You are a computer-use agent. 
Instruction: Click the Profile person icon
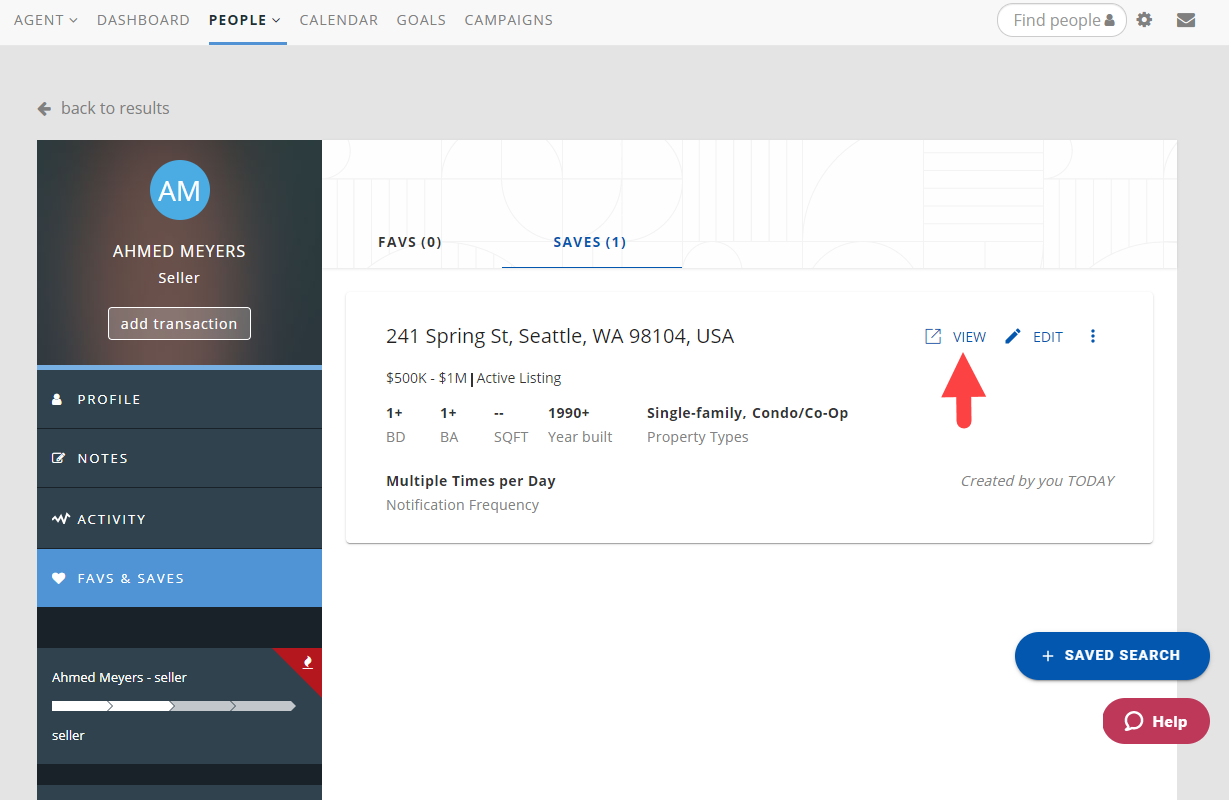click(57, 399)
